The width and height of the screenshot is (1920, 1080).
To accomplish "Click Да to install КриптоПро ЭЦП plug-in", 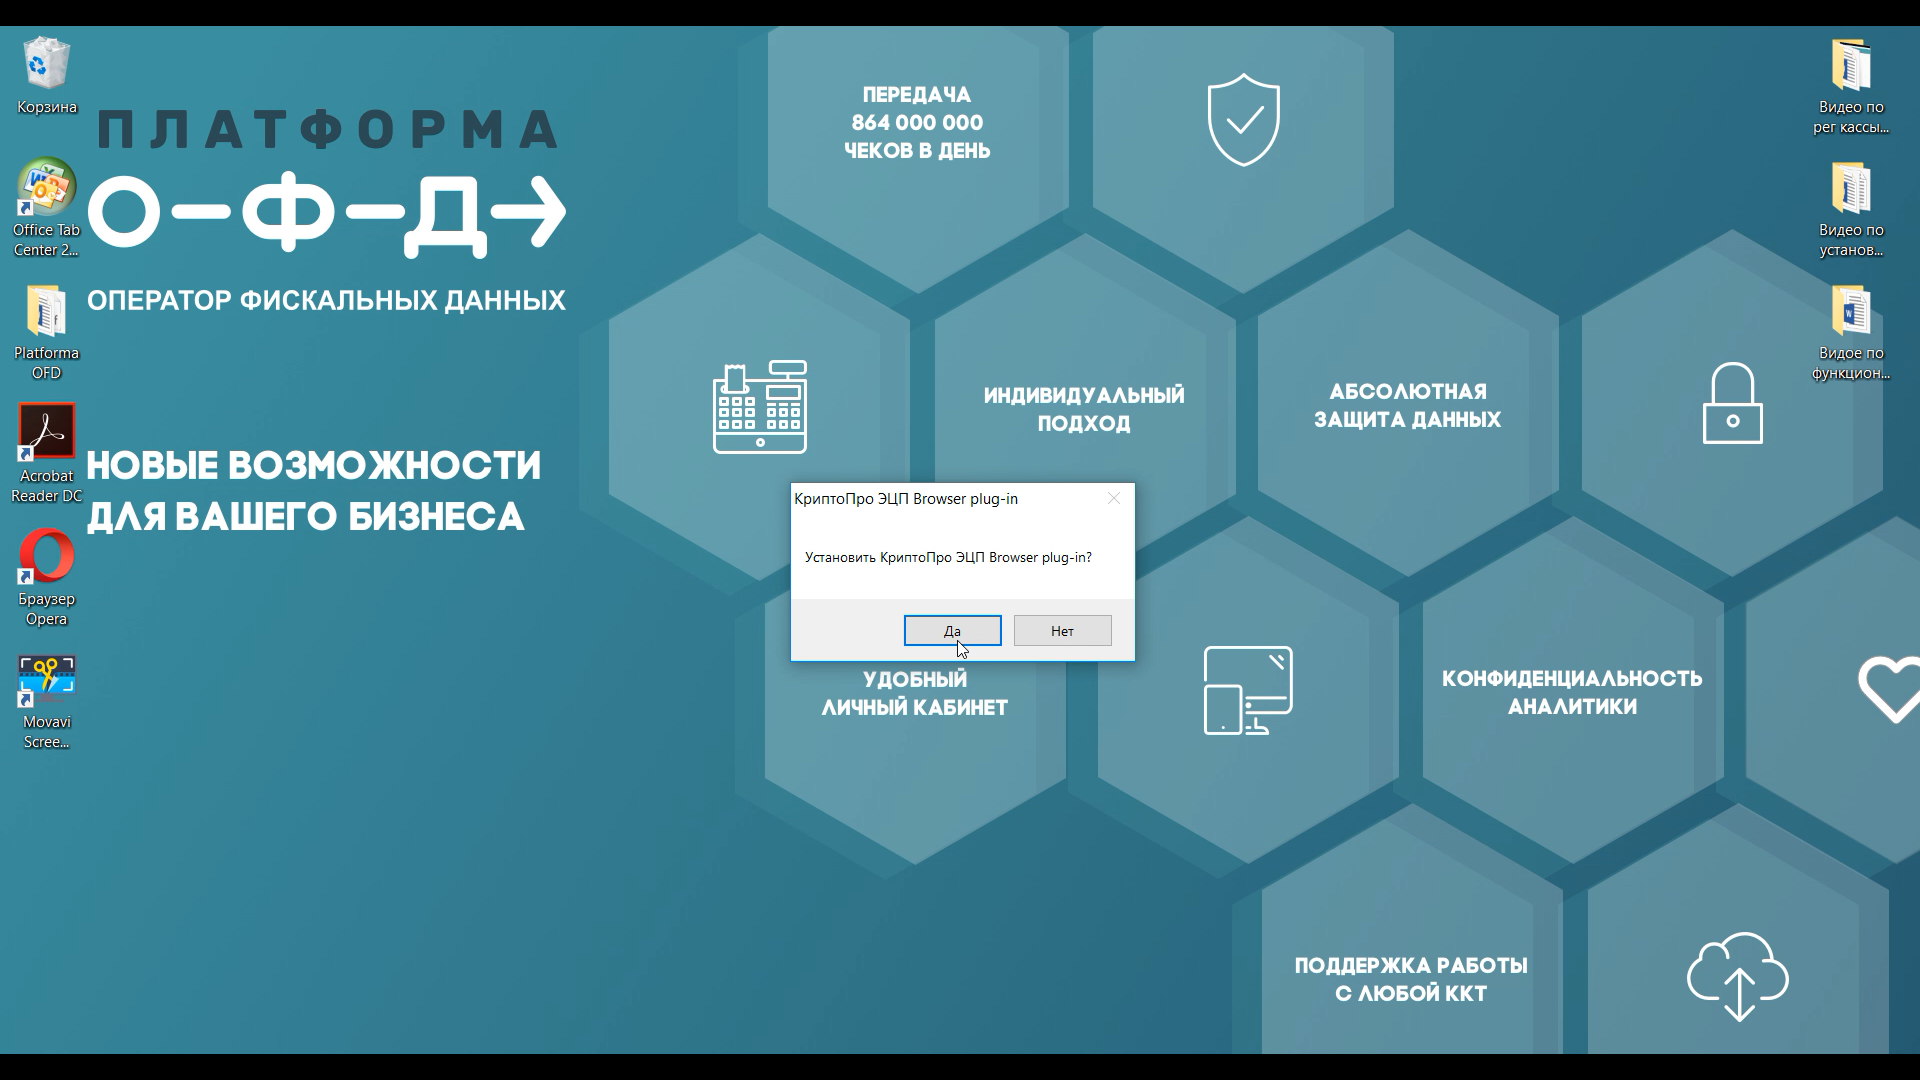I will (x=952, y=630).
